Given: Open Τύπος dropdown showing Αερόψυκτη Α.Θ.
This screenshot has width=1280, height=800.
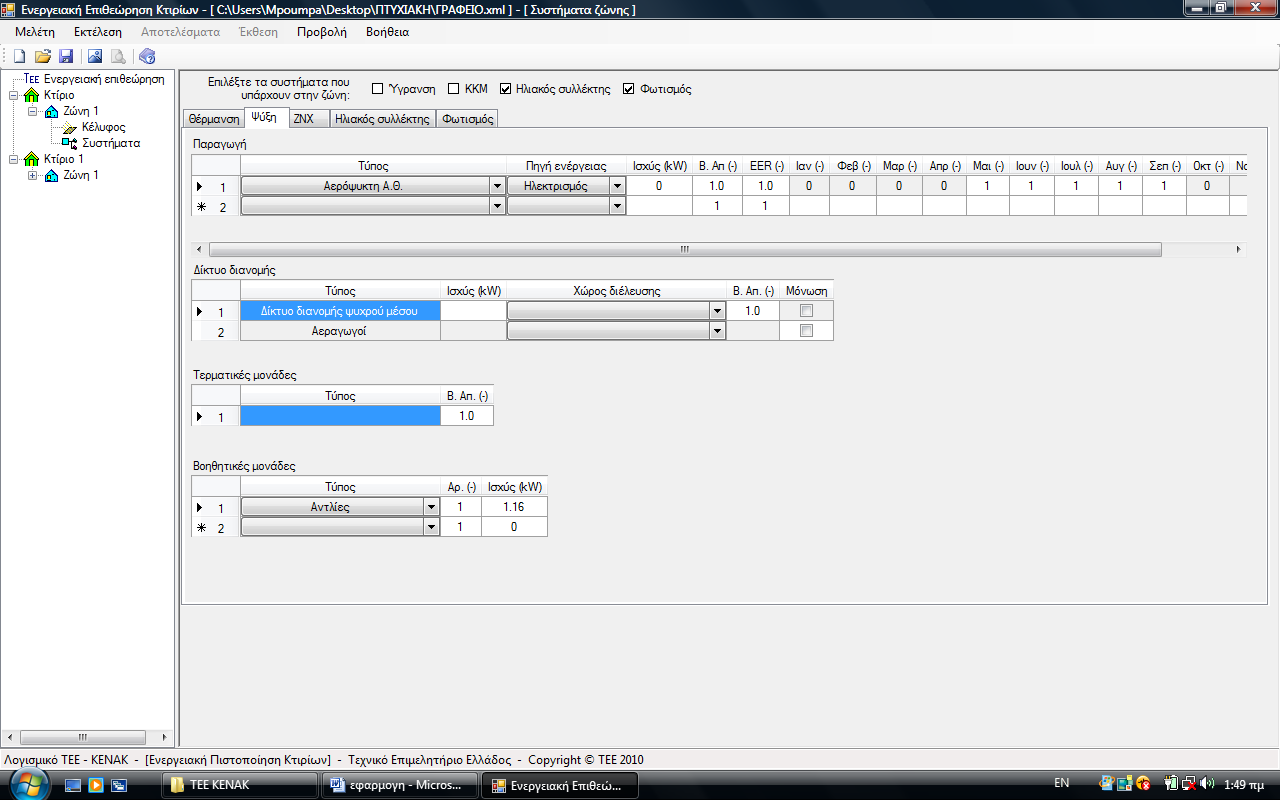Looking at the screenshot, I should pos(497,186).
